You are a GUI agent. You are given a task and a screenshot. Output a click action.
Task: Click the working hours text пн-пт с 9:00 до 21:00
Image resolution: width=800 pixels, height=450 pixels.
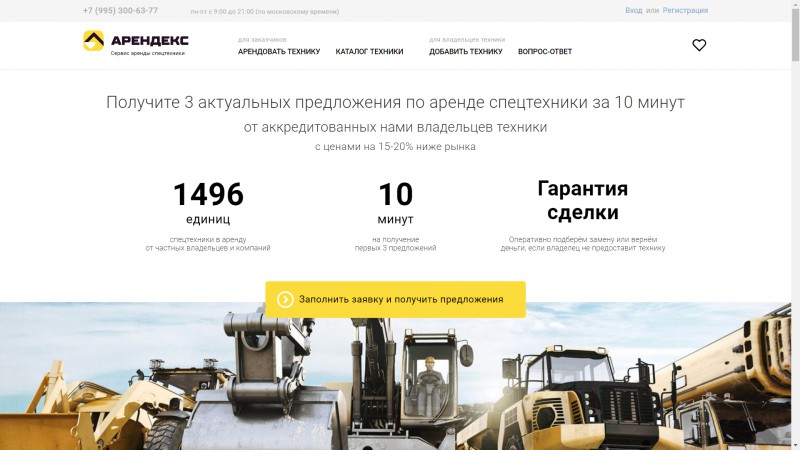tap(265, 11)
